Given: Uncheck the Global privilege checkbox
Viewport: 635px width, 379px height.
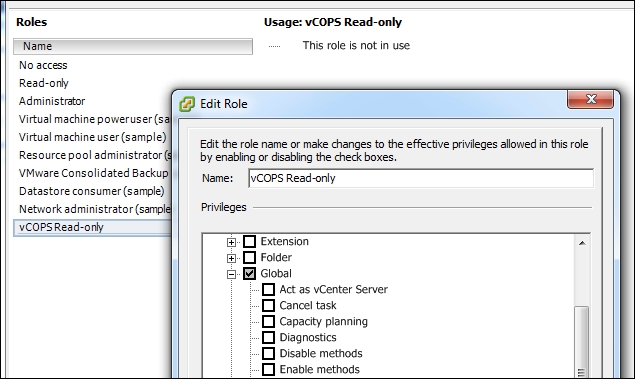Looking at the screenshot, I should 249,274.
